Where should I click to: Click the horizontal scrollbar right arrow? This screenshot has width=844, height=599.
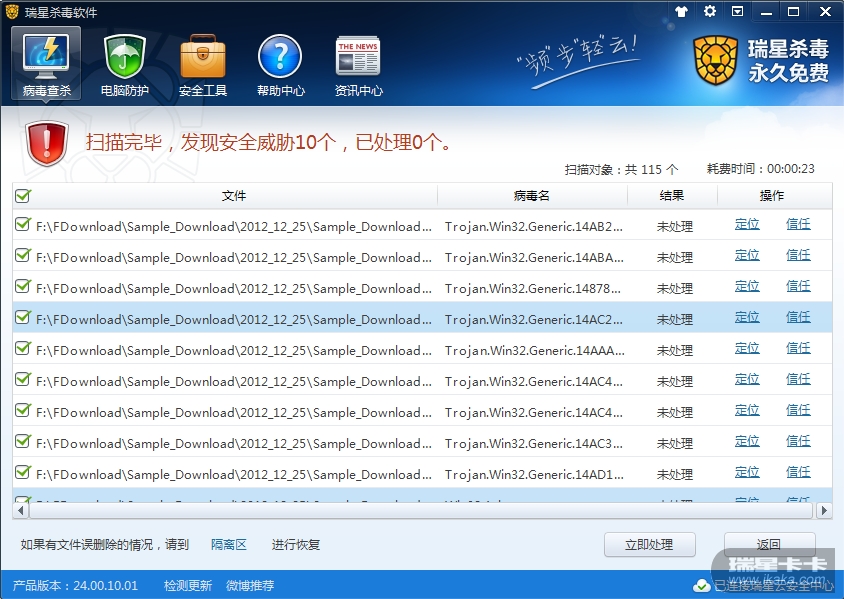[824, 510]
